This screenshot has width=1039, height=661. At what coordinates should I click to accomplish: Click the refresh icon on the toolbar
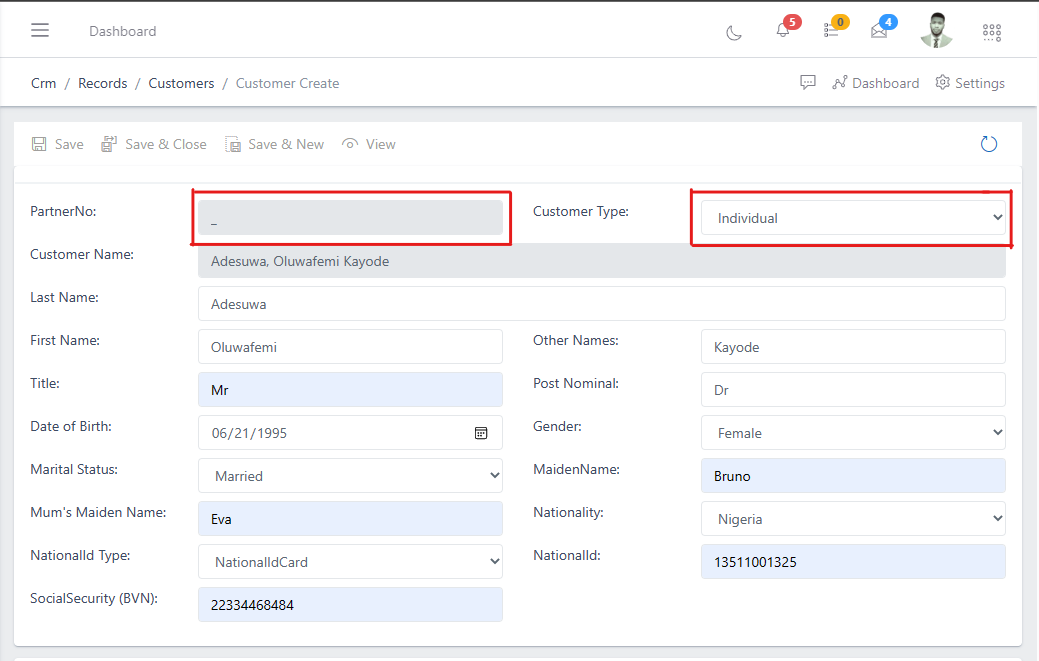click(x=988, y=143)
